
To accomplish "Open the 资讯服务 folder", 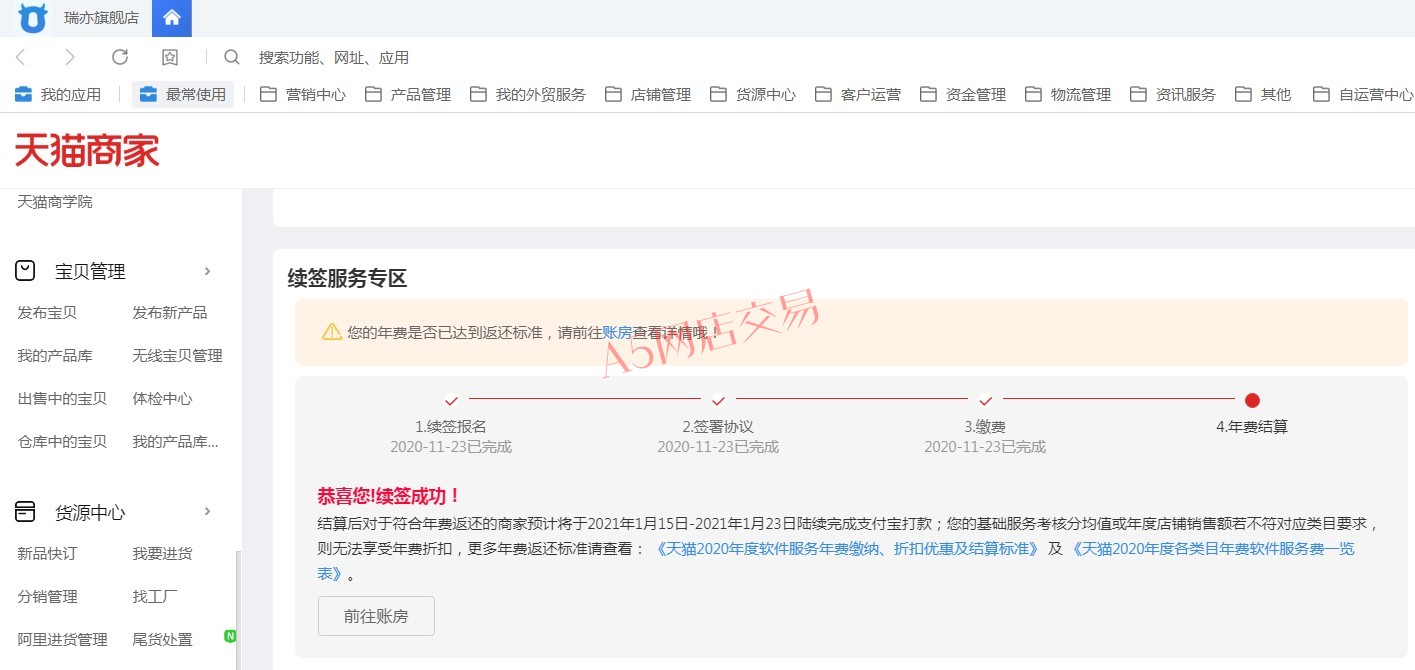I will tap(1173, 94).
